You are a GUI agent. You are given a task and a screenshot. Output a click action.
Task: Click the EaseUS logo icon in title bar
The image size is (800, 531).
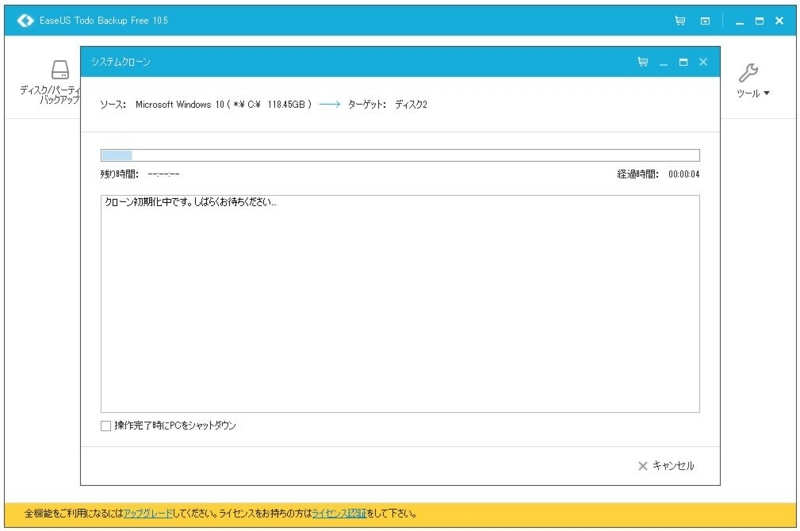point(25,20)
